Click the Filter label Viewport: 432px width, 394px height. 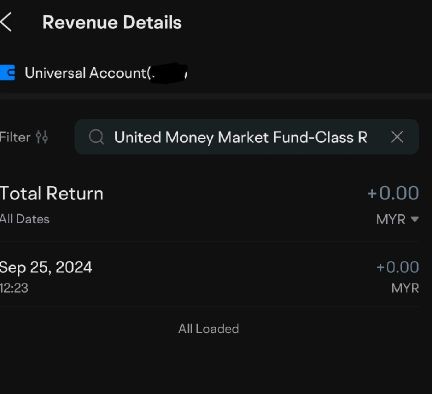[15, 137]
